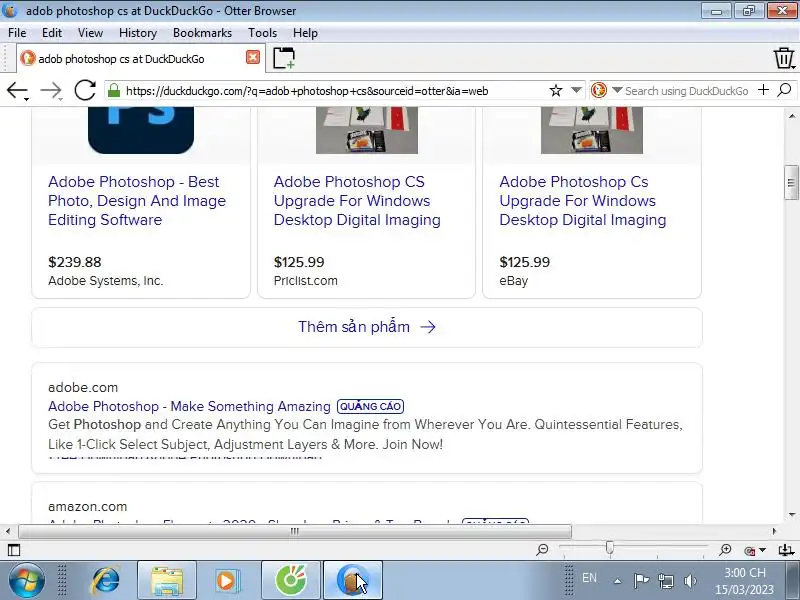Click the vertical scrollbar handle
800x600 pixels.
(791, 182)
